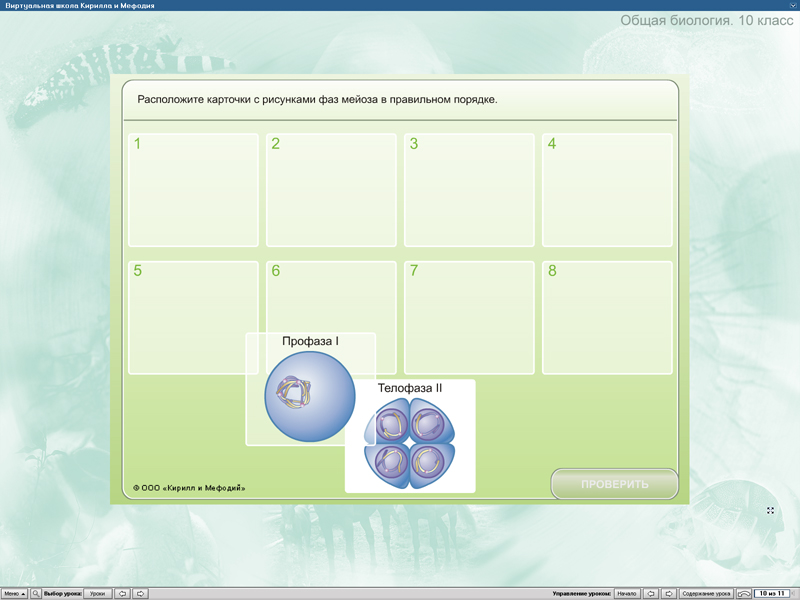Open the Меню dropdown in the bottom bar

click(x=14, y=593)
